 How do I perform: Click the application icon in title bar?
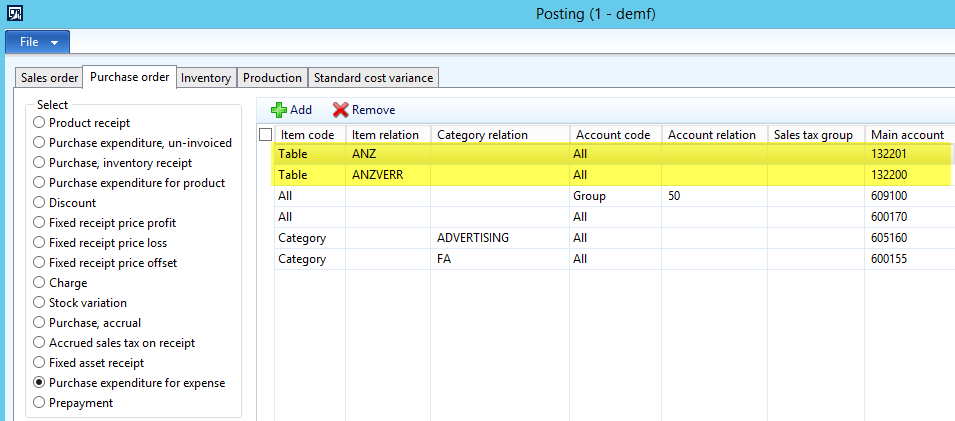[14, 14]
